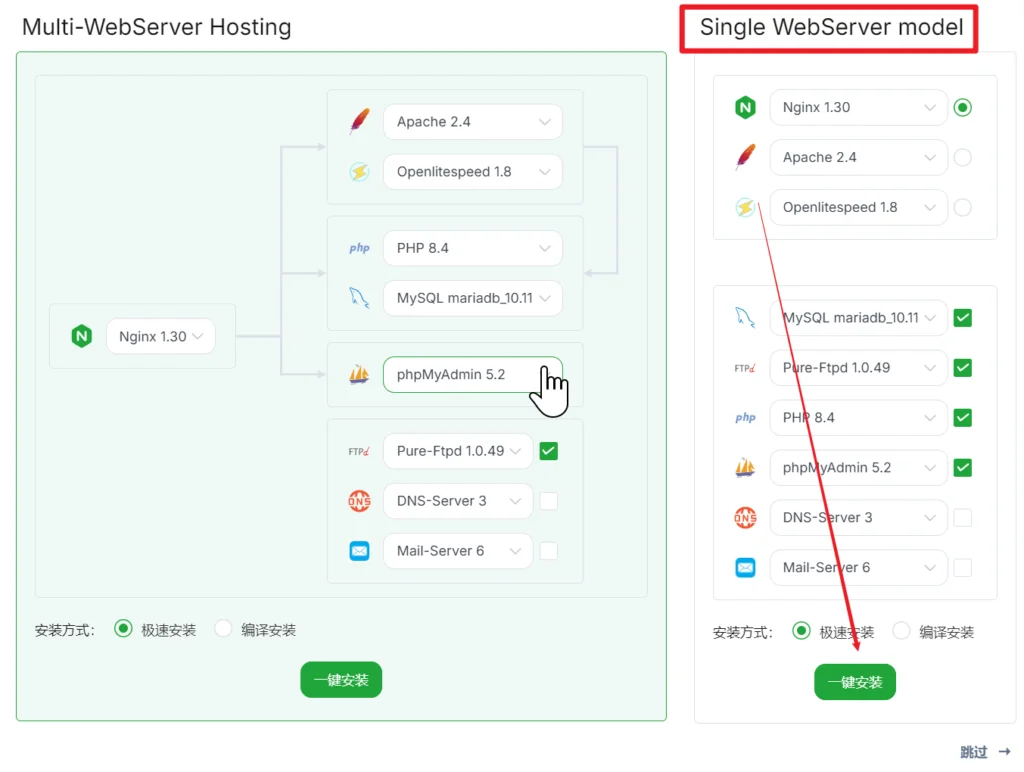
Task: Click the Mail-Server envelope icon in Single WebServer panel
Action: pos(745,568)
